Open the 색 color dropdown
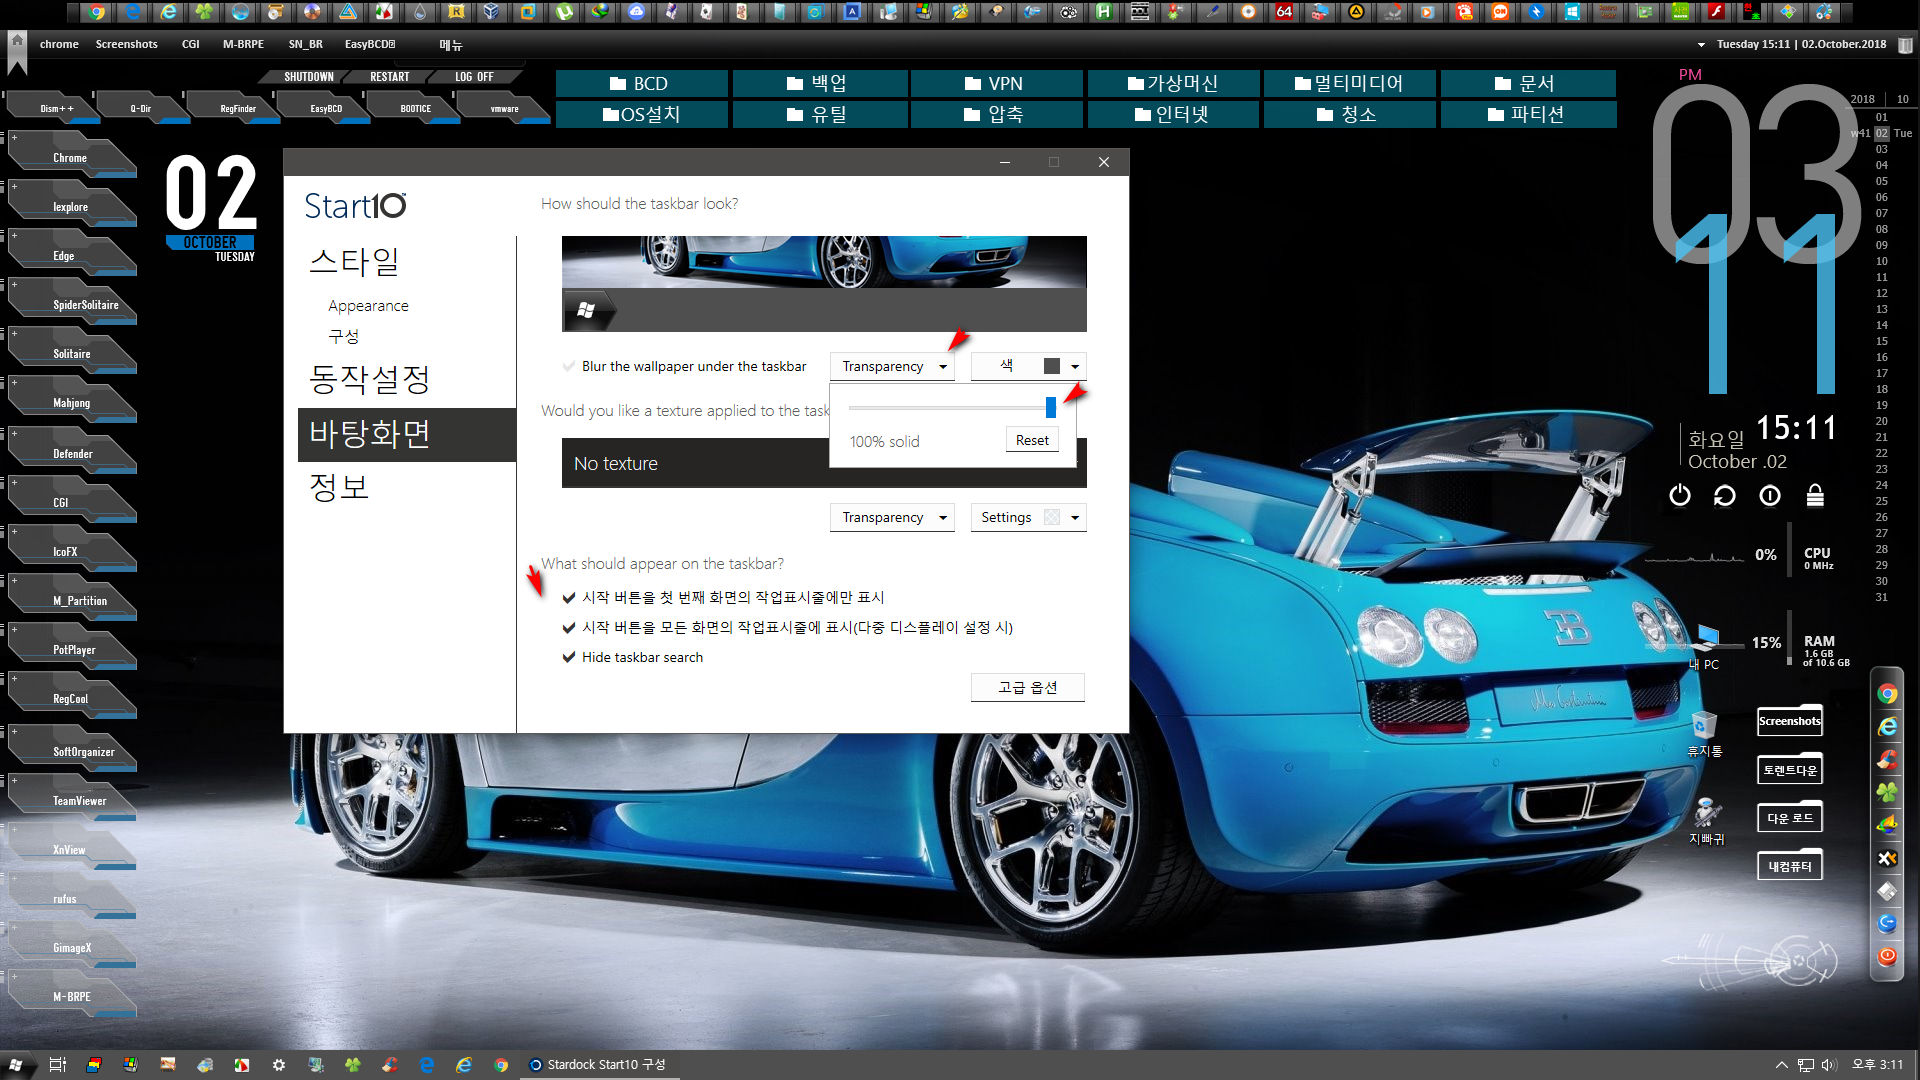Screen dimensions: 1920x1080 tap(1028, 366)
